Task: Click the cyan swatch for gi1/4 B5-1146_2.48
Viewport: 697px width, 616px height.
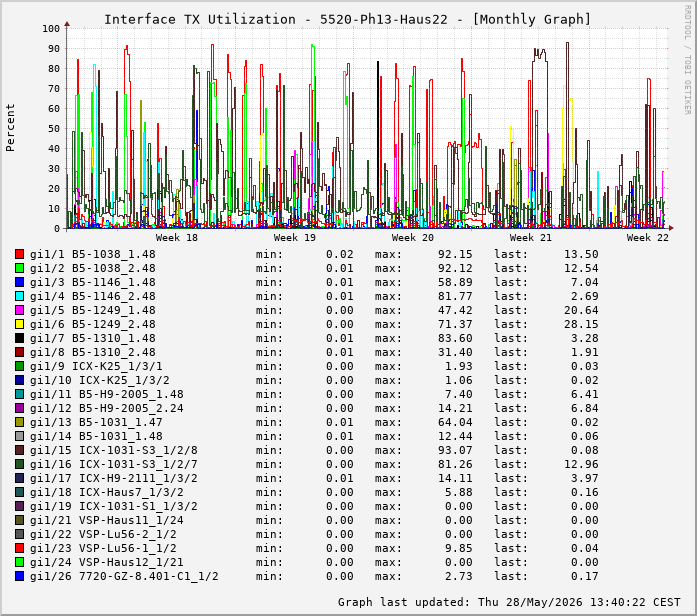Action: (19, 296)
